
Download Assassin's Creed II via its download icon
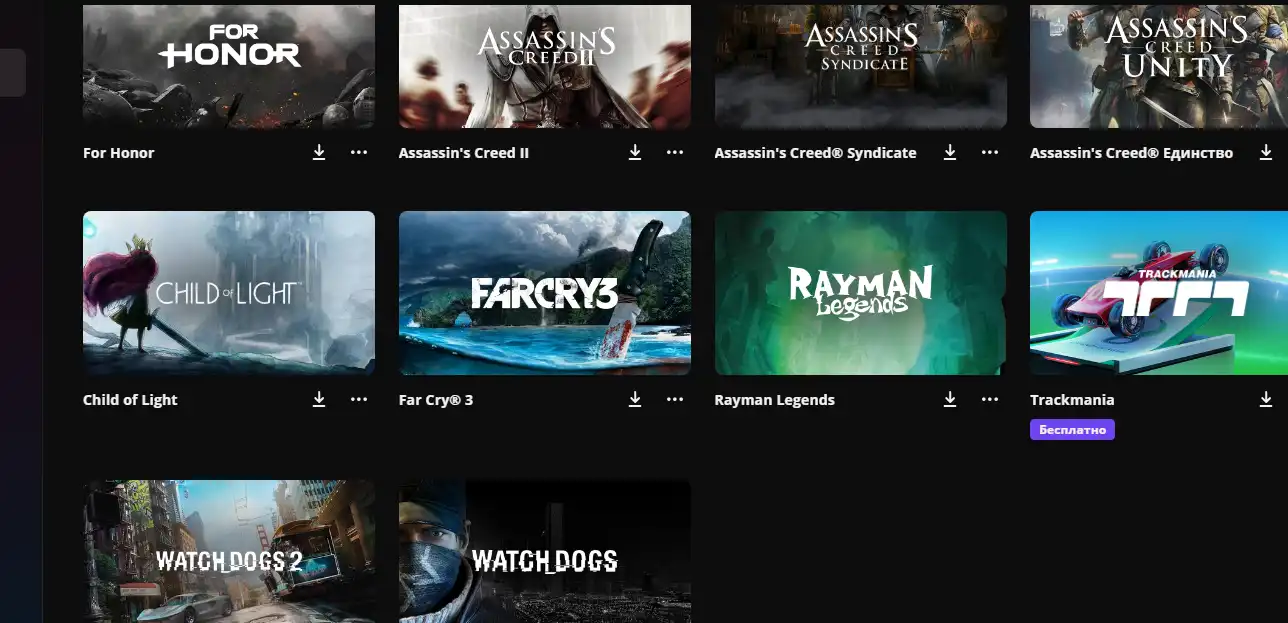pos(635,152)
